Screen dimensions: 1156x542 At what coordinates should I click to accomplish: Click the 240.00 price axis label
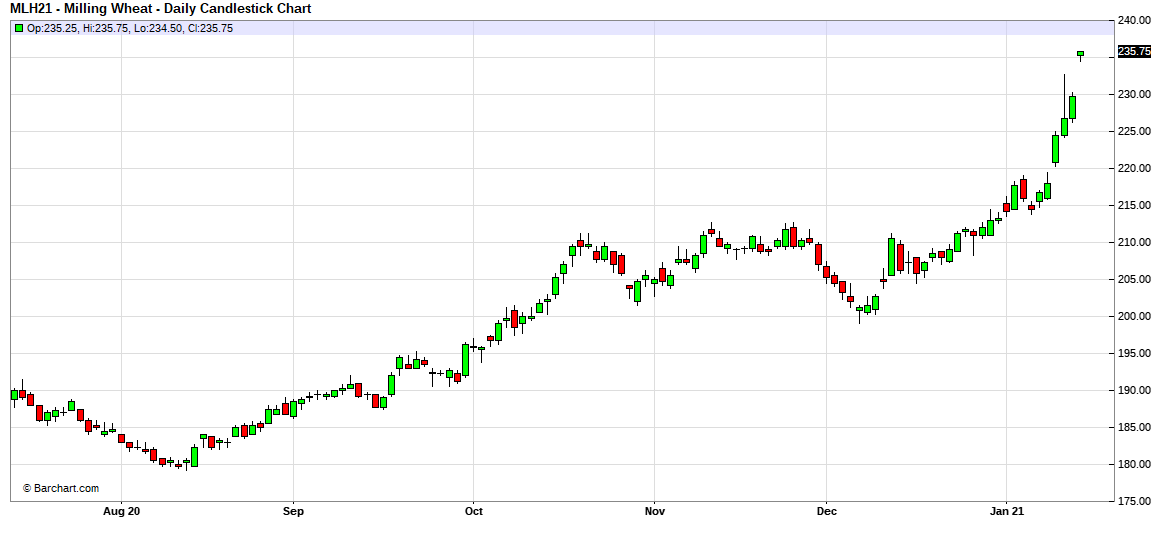[x=1135, y=21]
